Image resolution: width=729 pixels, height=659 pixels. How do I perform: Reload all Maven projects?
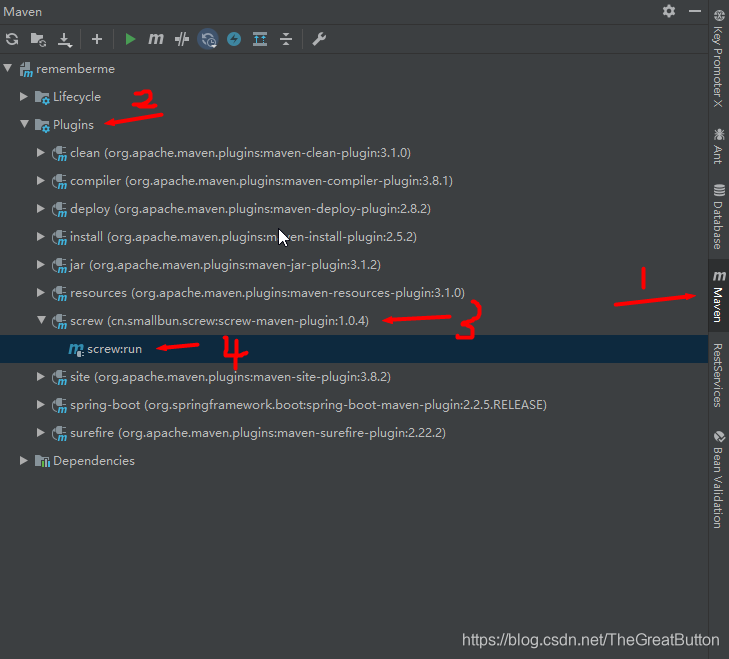point(12,39)
